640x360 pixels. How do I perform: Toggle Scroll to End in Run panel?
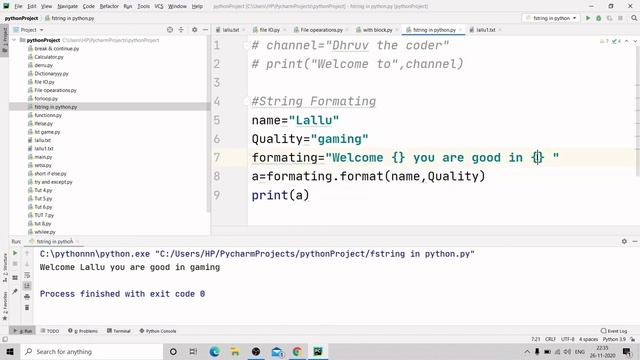coord(27,286)
